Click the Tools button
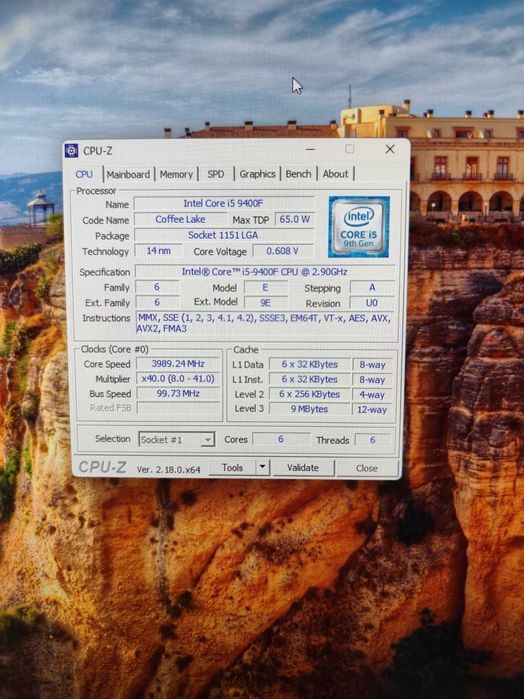The image size is (524, 699). click(233, 467)
